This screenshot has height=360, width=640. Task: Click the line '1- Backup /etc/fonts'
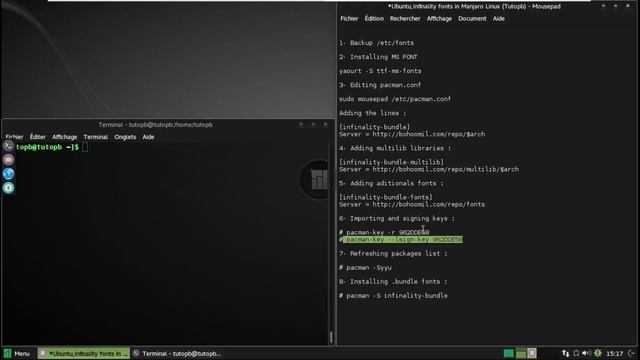[376, 43]
